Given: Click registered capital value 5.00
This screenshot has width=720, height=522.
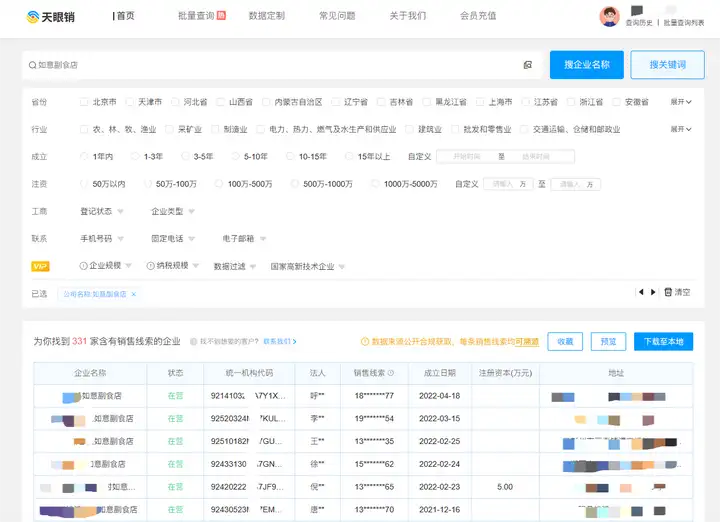Looking at the screenshot, I should [505, 487].
